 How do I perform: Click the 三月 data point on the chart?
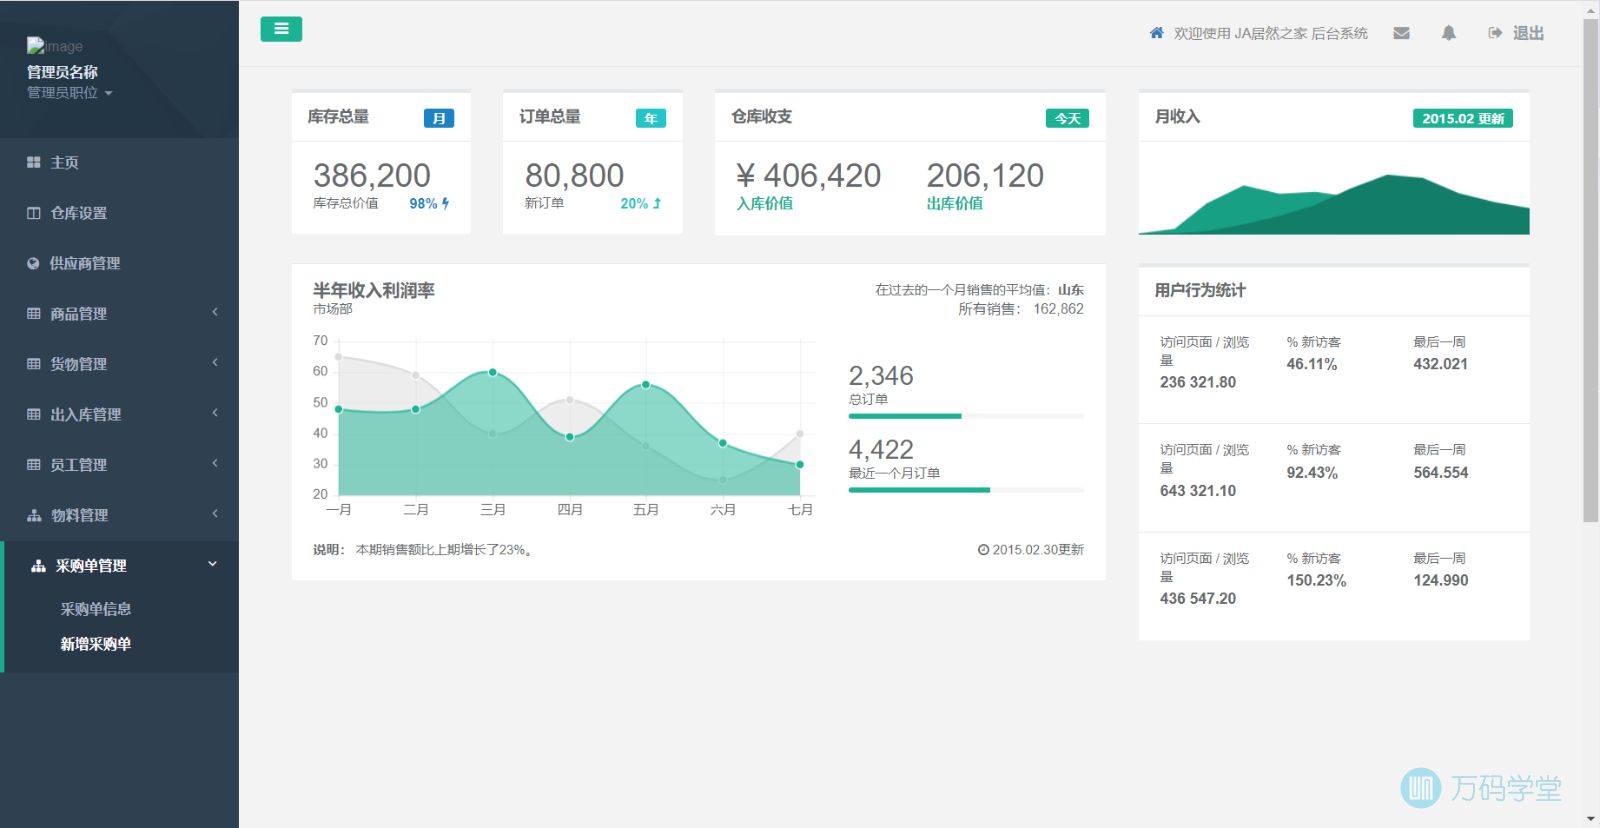point(493,372)
